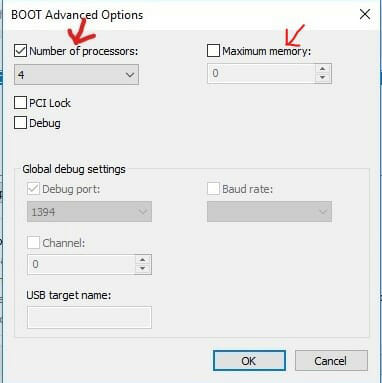
Task: Cancel the BOOT Advanced Options dialog
Action: [331, 361]
